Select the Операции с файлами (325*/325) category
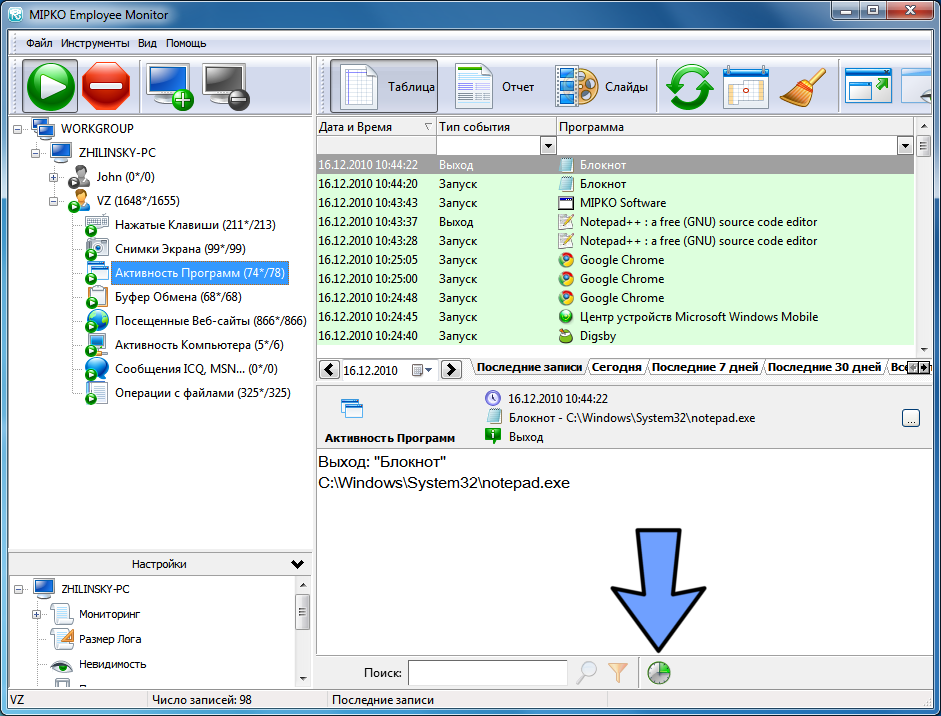 (x=203, y=393)
